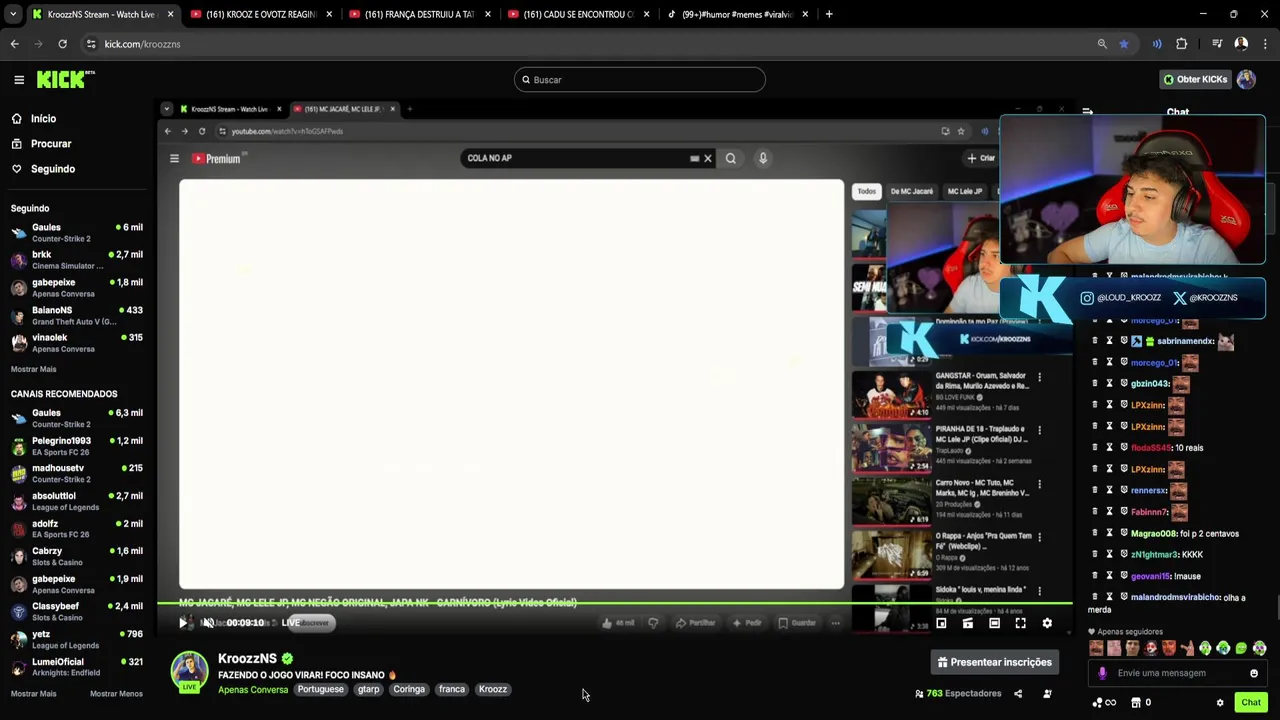Play the stream with the play button
This screenshot has height=720, width=1280.
click(183, 623)
